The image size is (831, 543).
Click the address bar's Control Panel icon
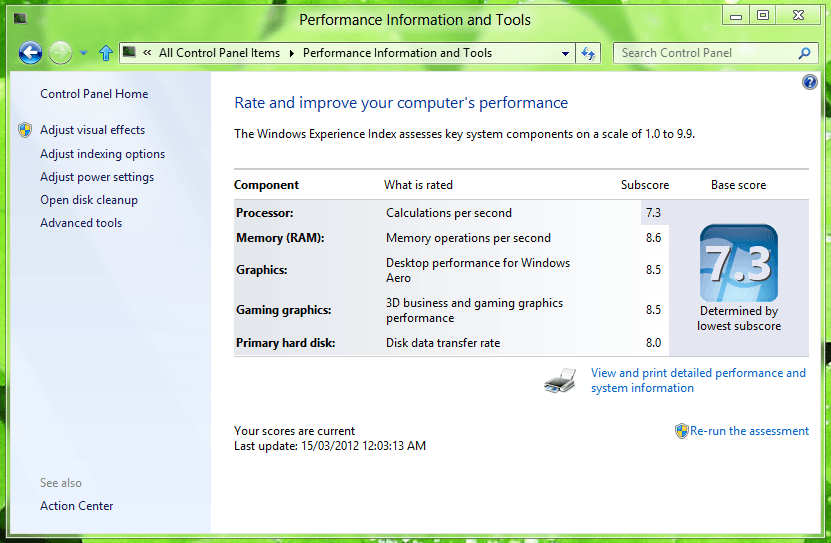[x=129, y=52]
